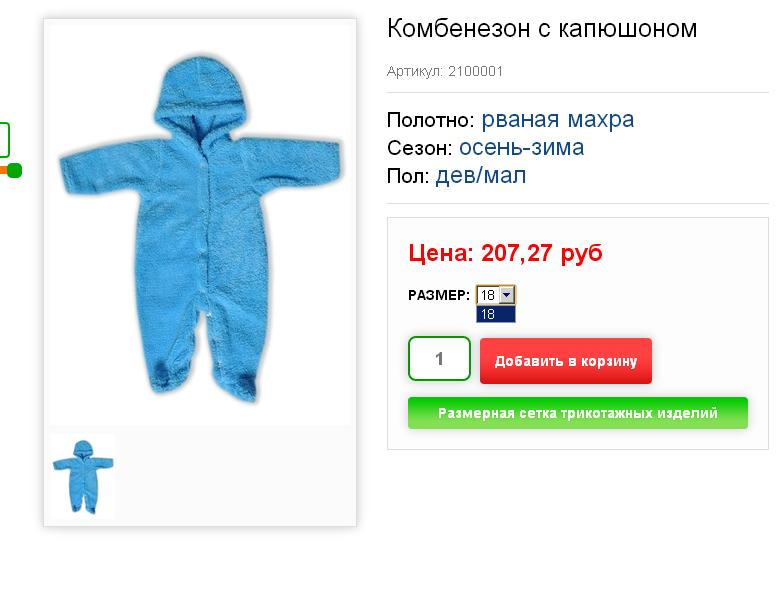Open the рваная махра fabric link

click(x=558, y=120)
